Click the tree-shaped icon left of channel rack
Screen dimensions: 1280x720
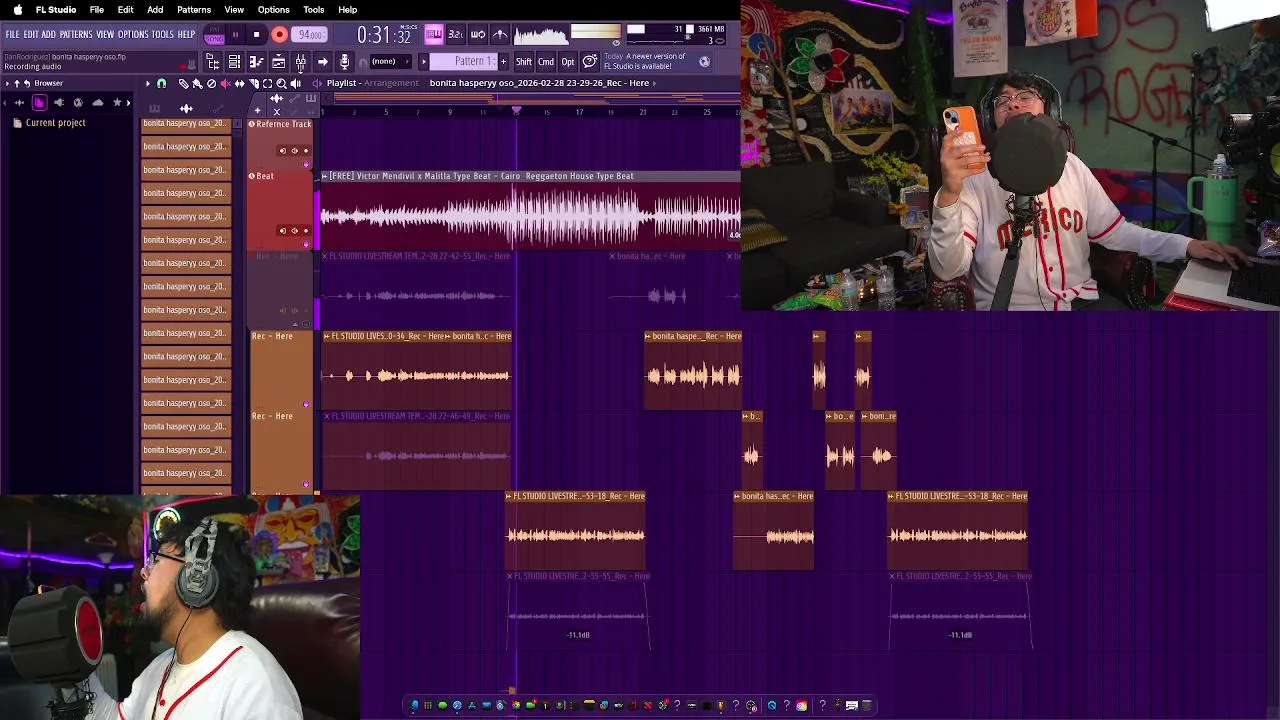(x=213, y=62)
